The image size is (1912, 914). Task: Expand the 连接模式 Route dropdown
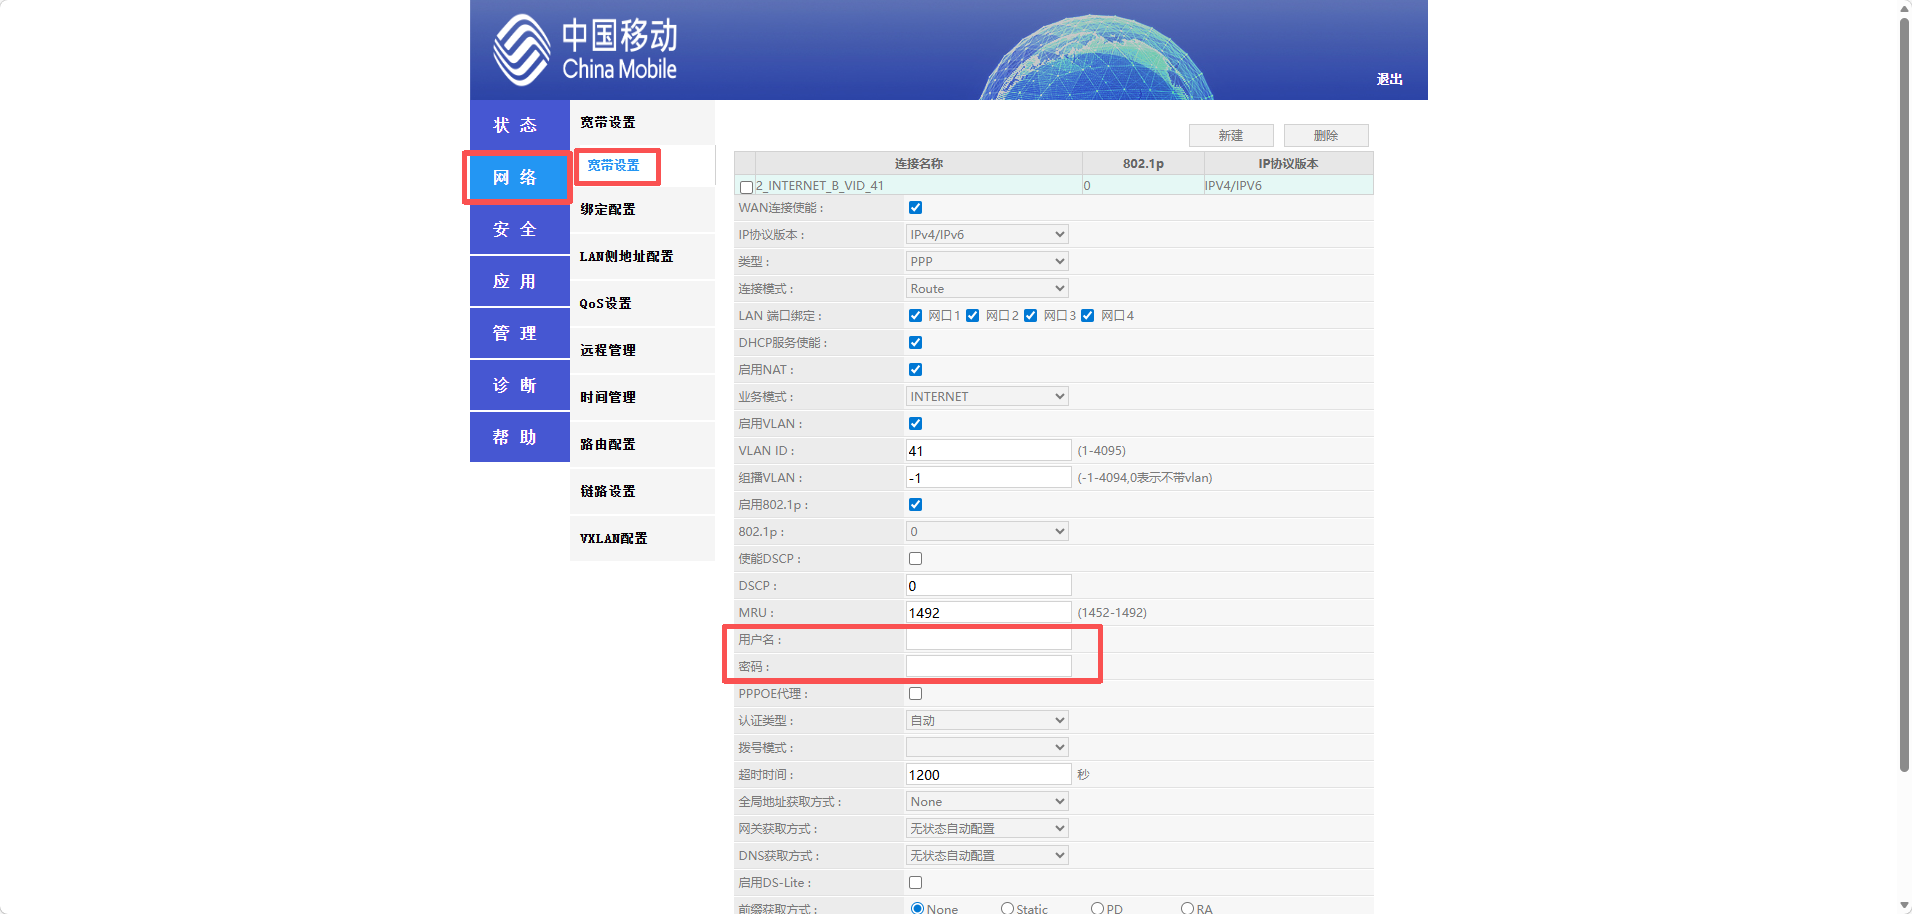click(986, 289)
